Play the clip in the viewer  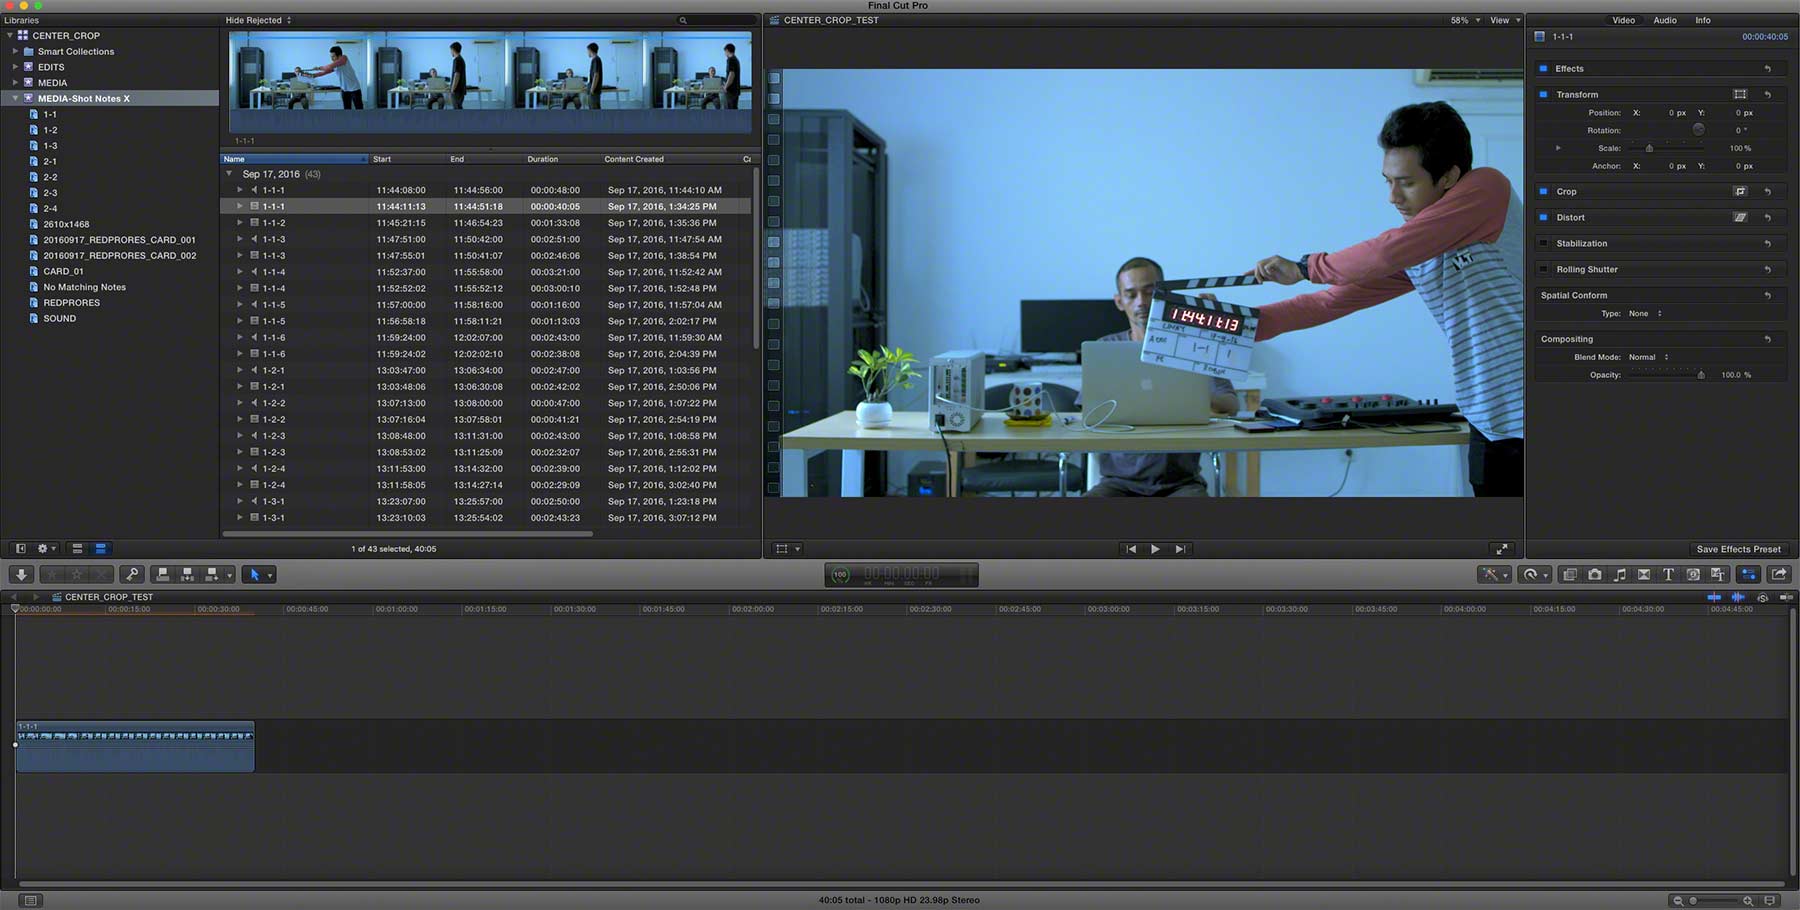pyautogui.click(x=1155, y=549)
